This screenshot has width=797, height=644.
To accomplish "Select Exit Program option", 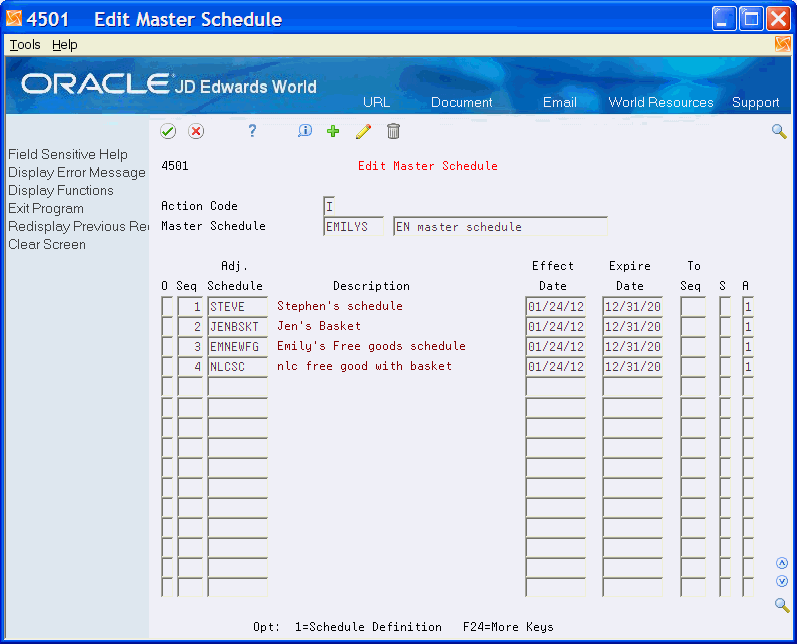I will [x=46, y=209].
